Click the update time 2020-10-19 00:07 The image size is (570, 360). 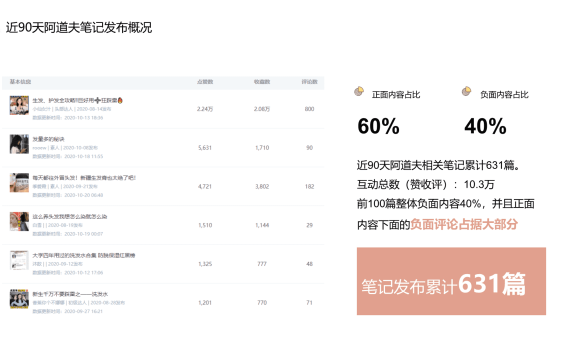coord(84,234)
